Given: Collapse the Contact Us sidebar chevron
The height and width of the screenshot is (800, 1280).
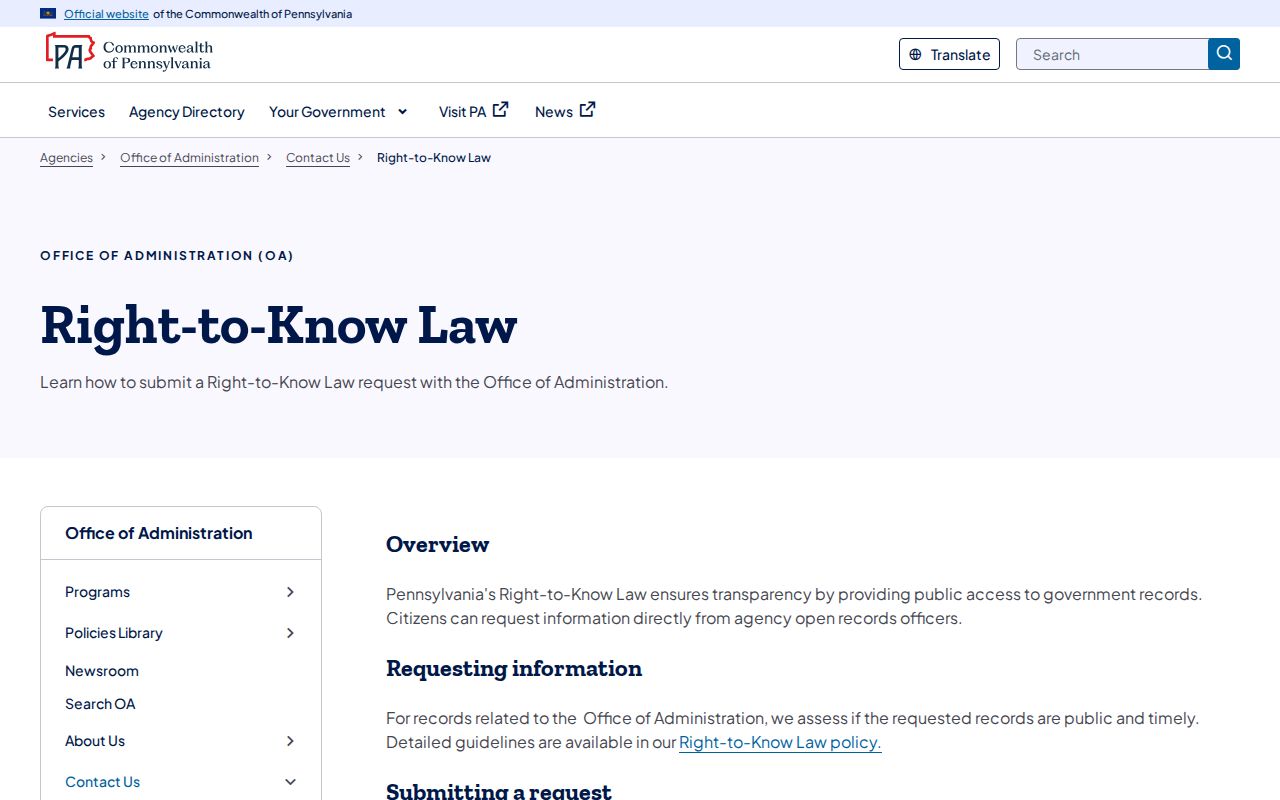Looking at the screenshot, I should 290,782.
